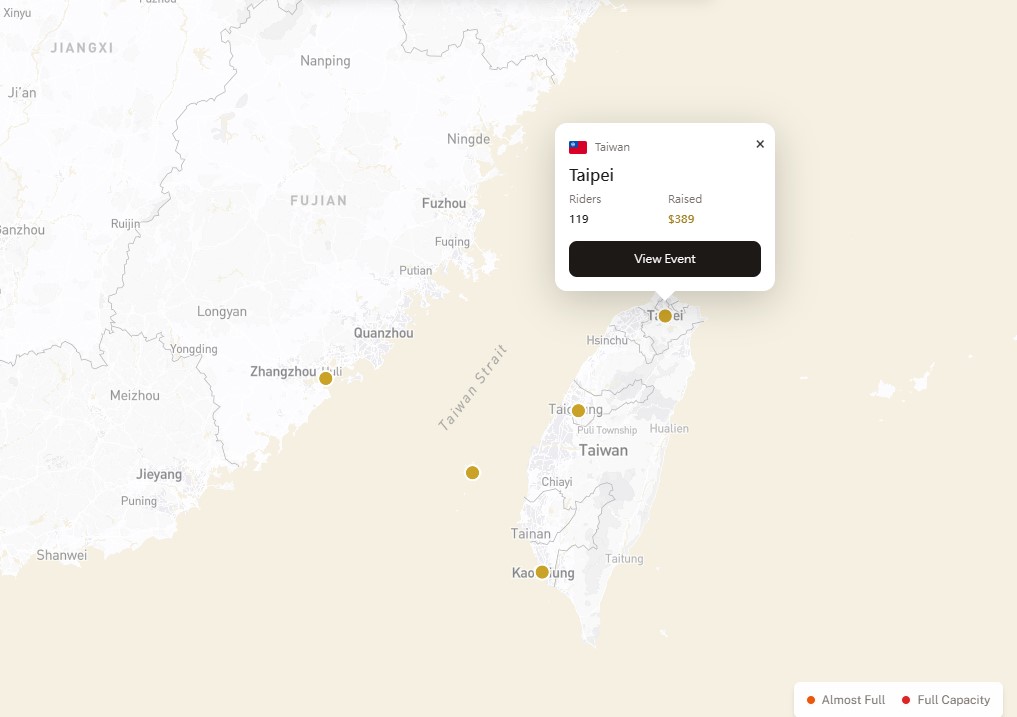
Task: Click the Taipei heading in the popup
Action: click(x=591, y=175)
